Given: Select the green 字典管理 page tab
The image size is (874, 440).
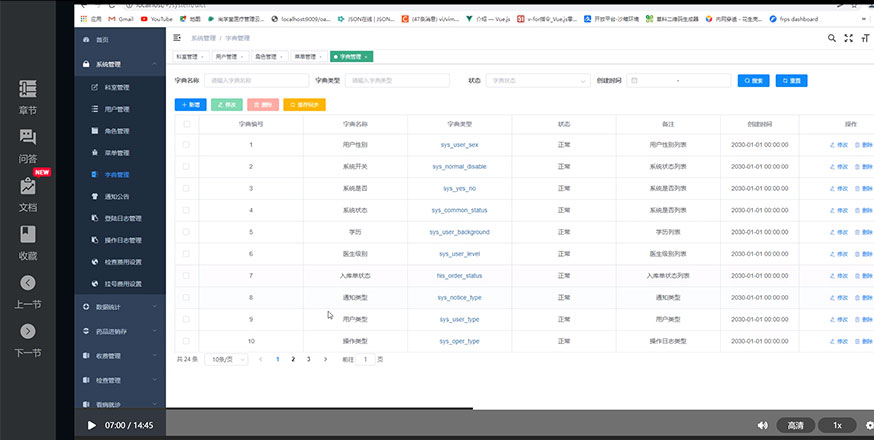Looking at the screenshot, I should tap(352, 56).
